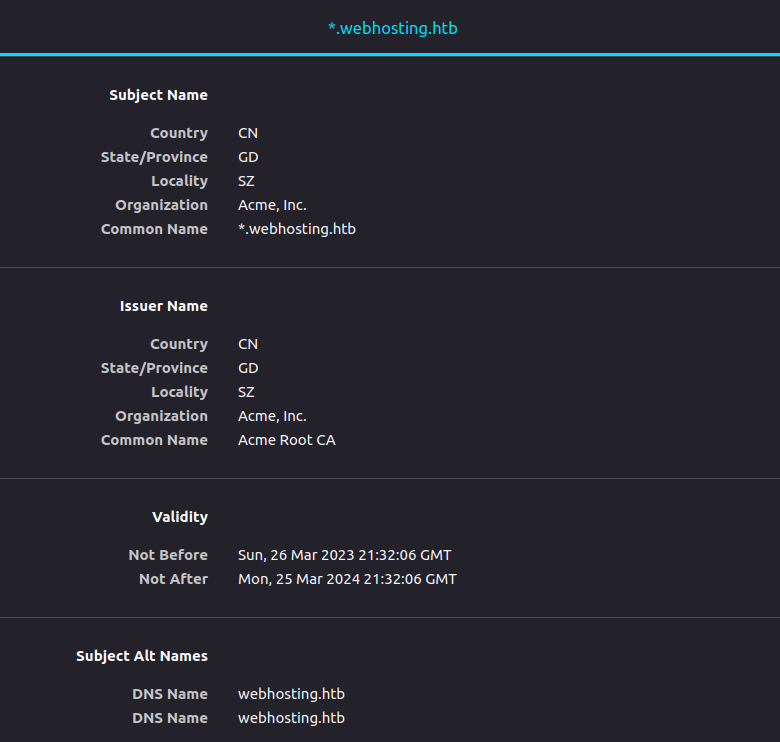Click the Subject Alt Names heading
The image size is (780, 742).
[142, 656]
